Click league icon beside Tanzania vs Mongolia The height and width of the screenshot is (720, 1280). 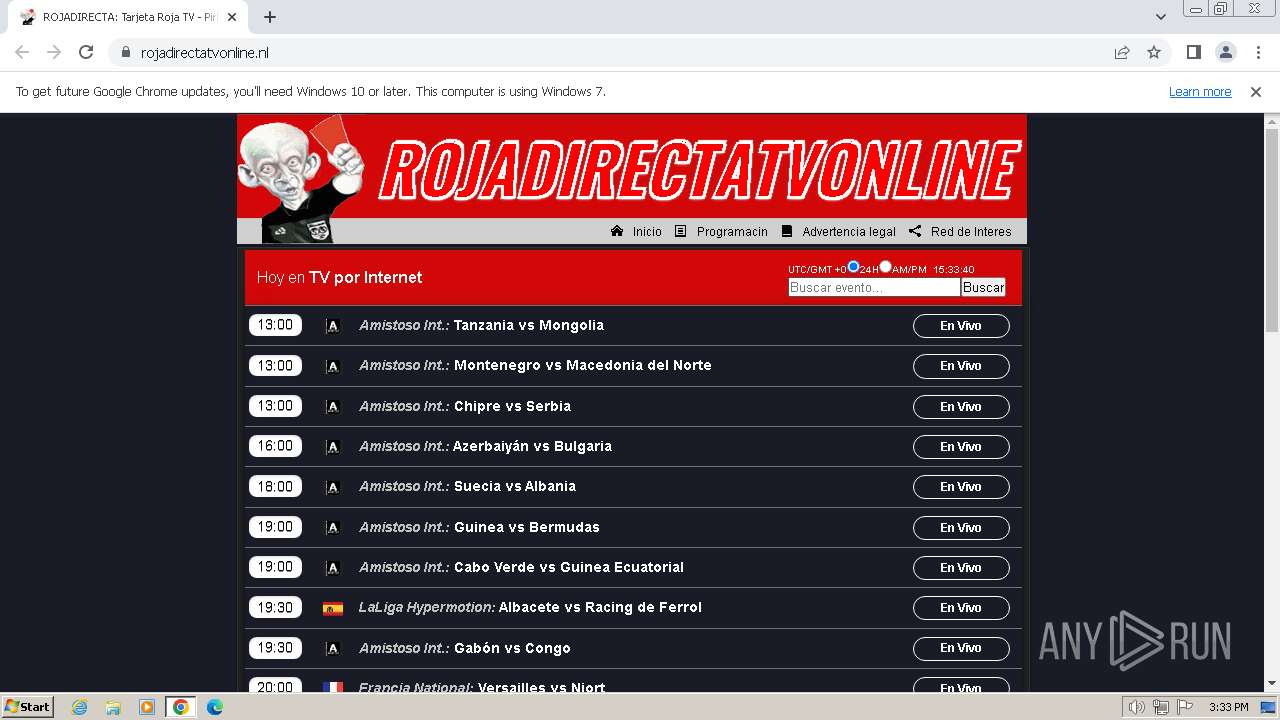point(333,326)
